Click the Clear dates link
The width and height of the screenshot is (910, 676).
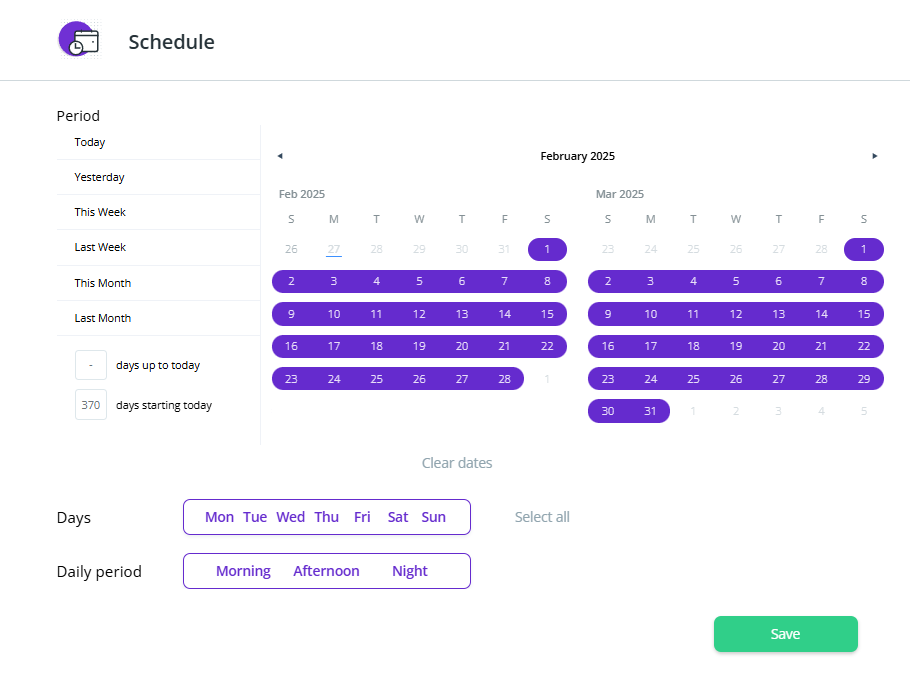click(457, 463)
